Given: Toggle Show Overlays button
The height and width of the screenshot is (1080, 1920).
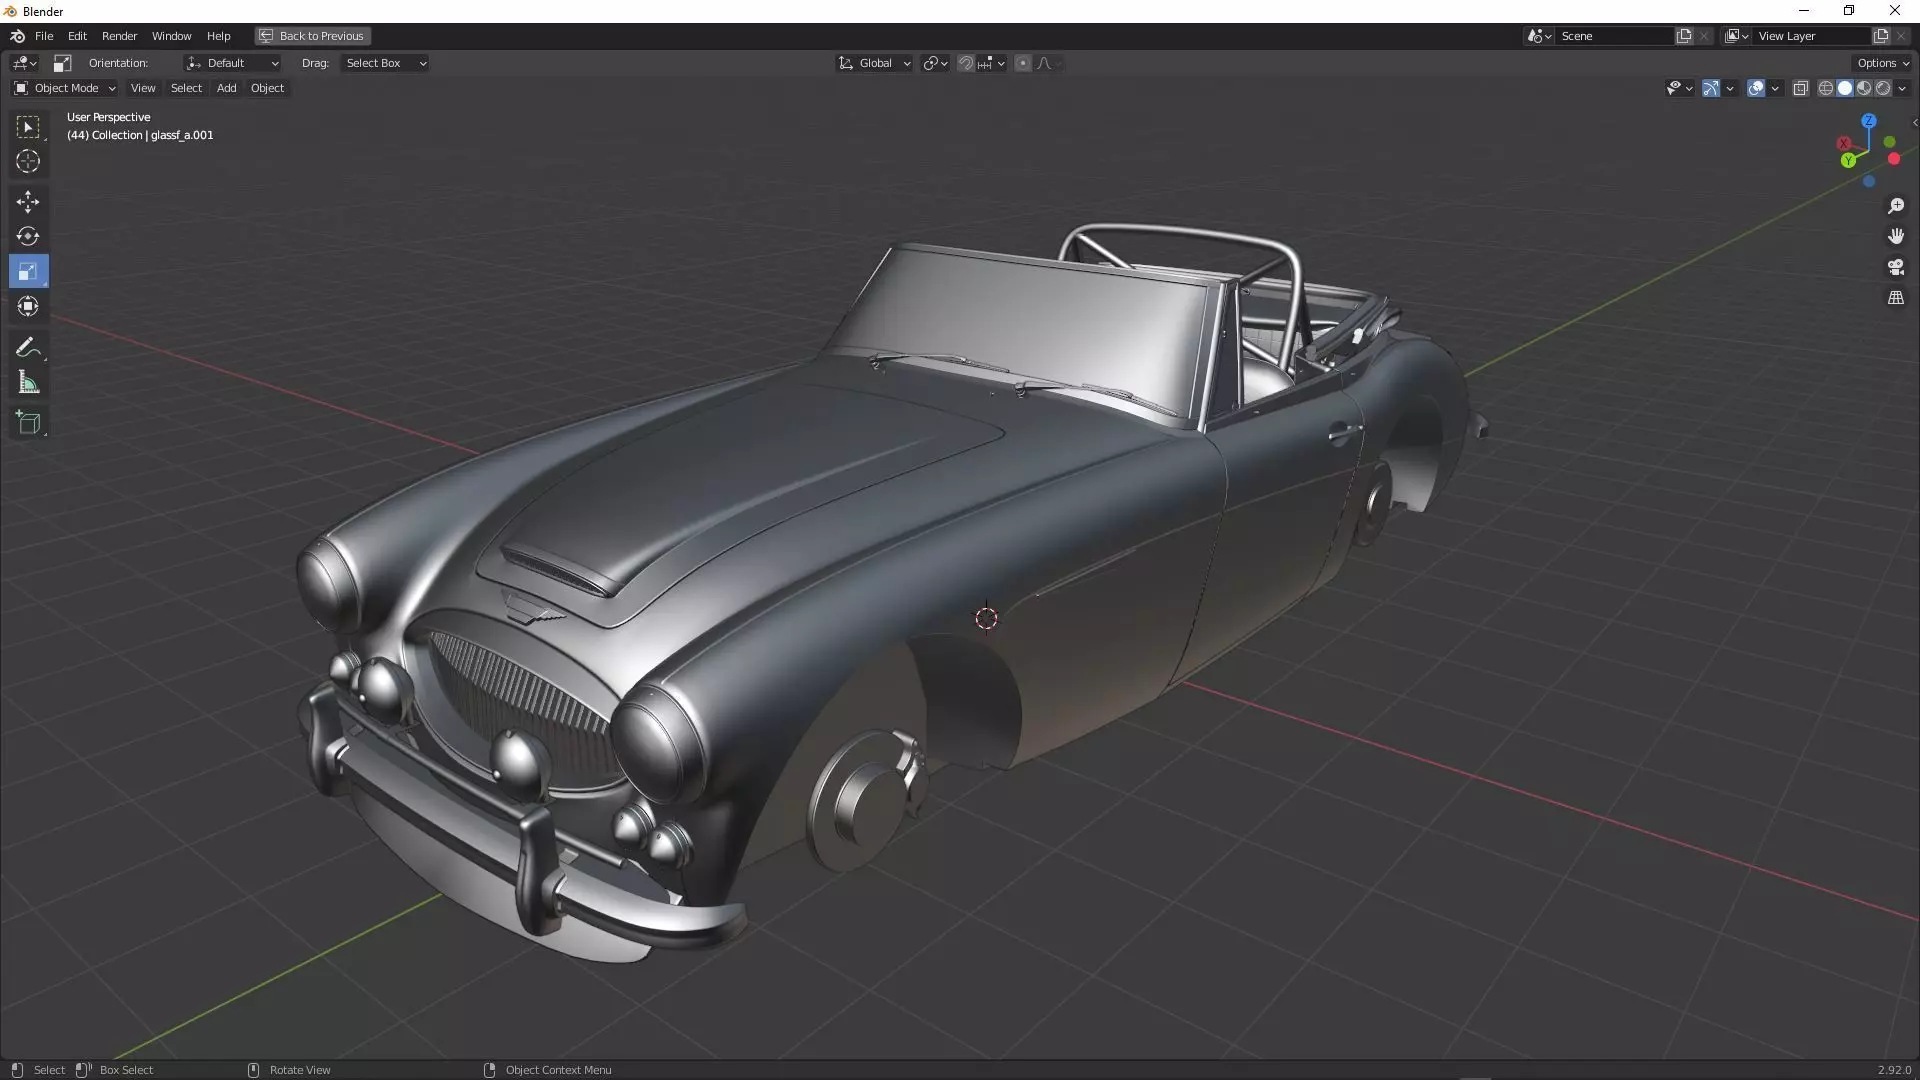Looking at the screenshot, I should pos(1756,88).
